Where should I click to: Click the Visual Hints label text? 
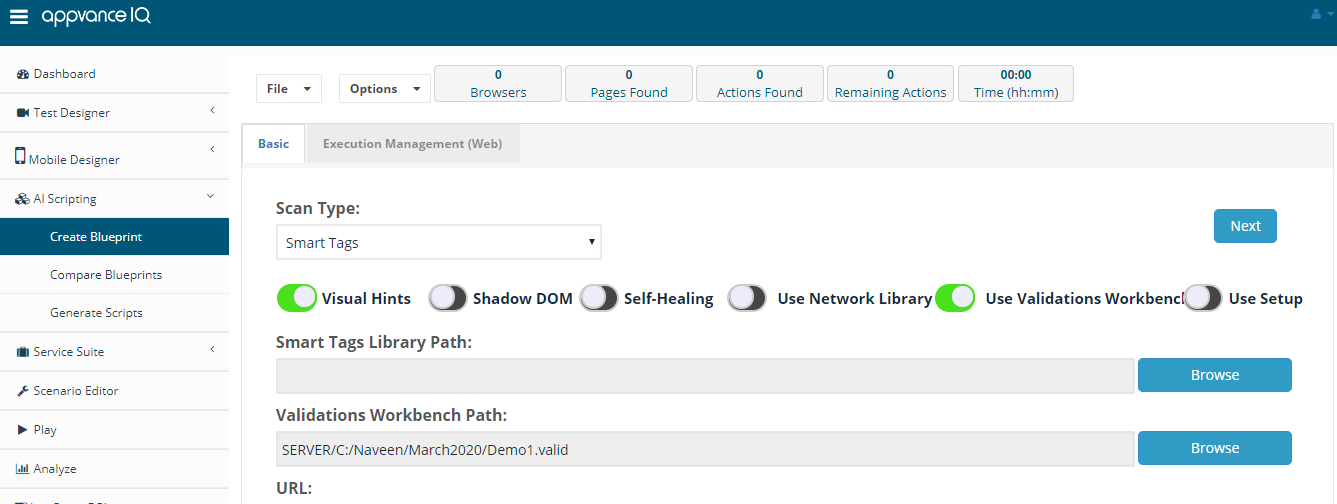366,299
